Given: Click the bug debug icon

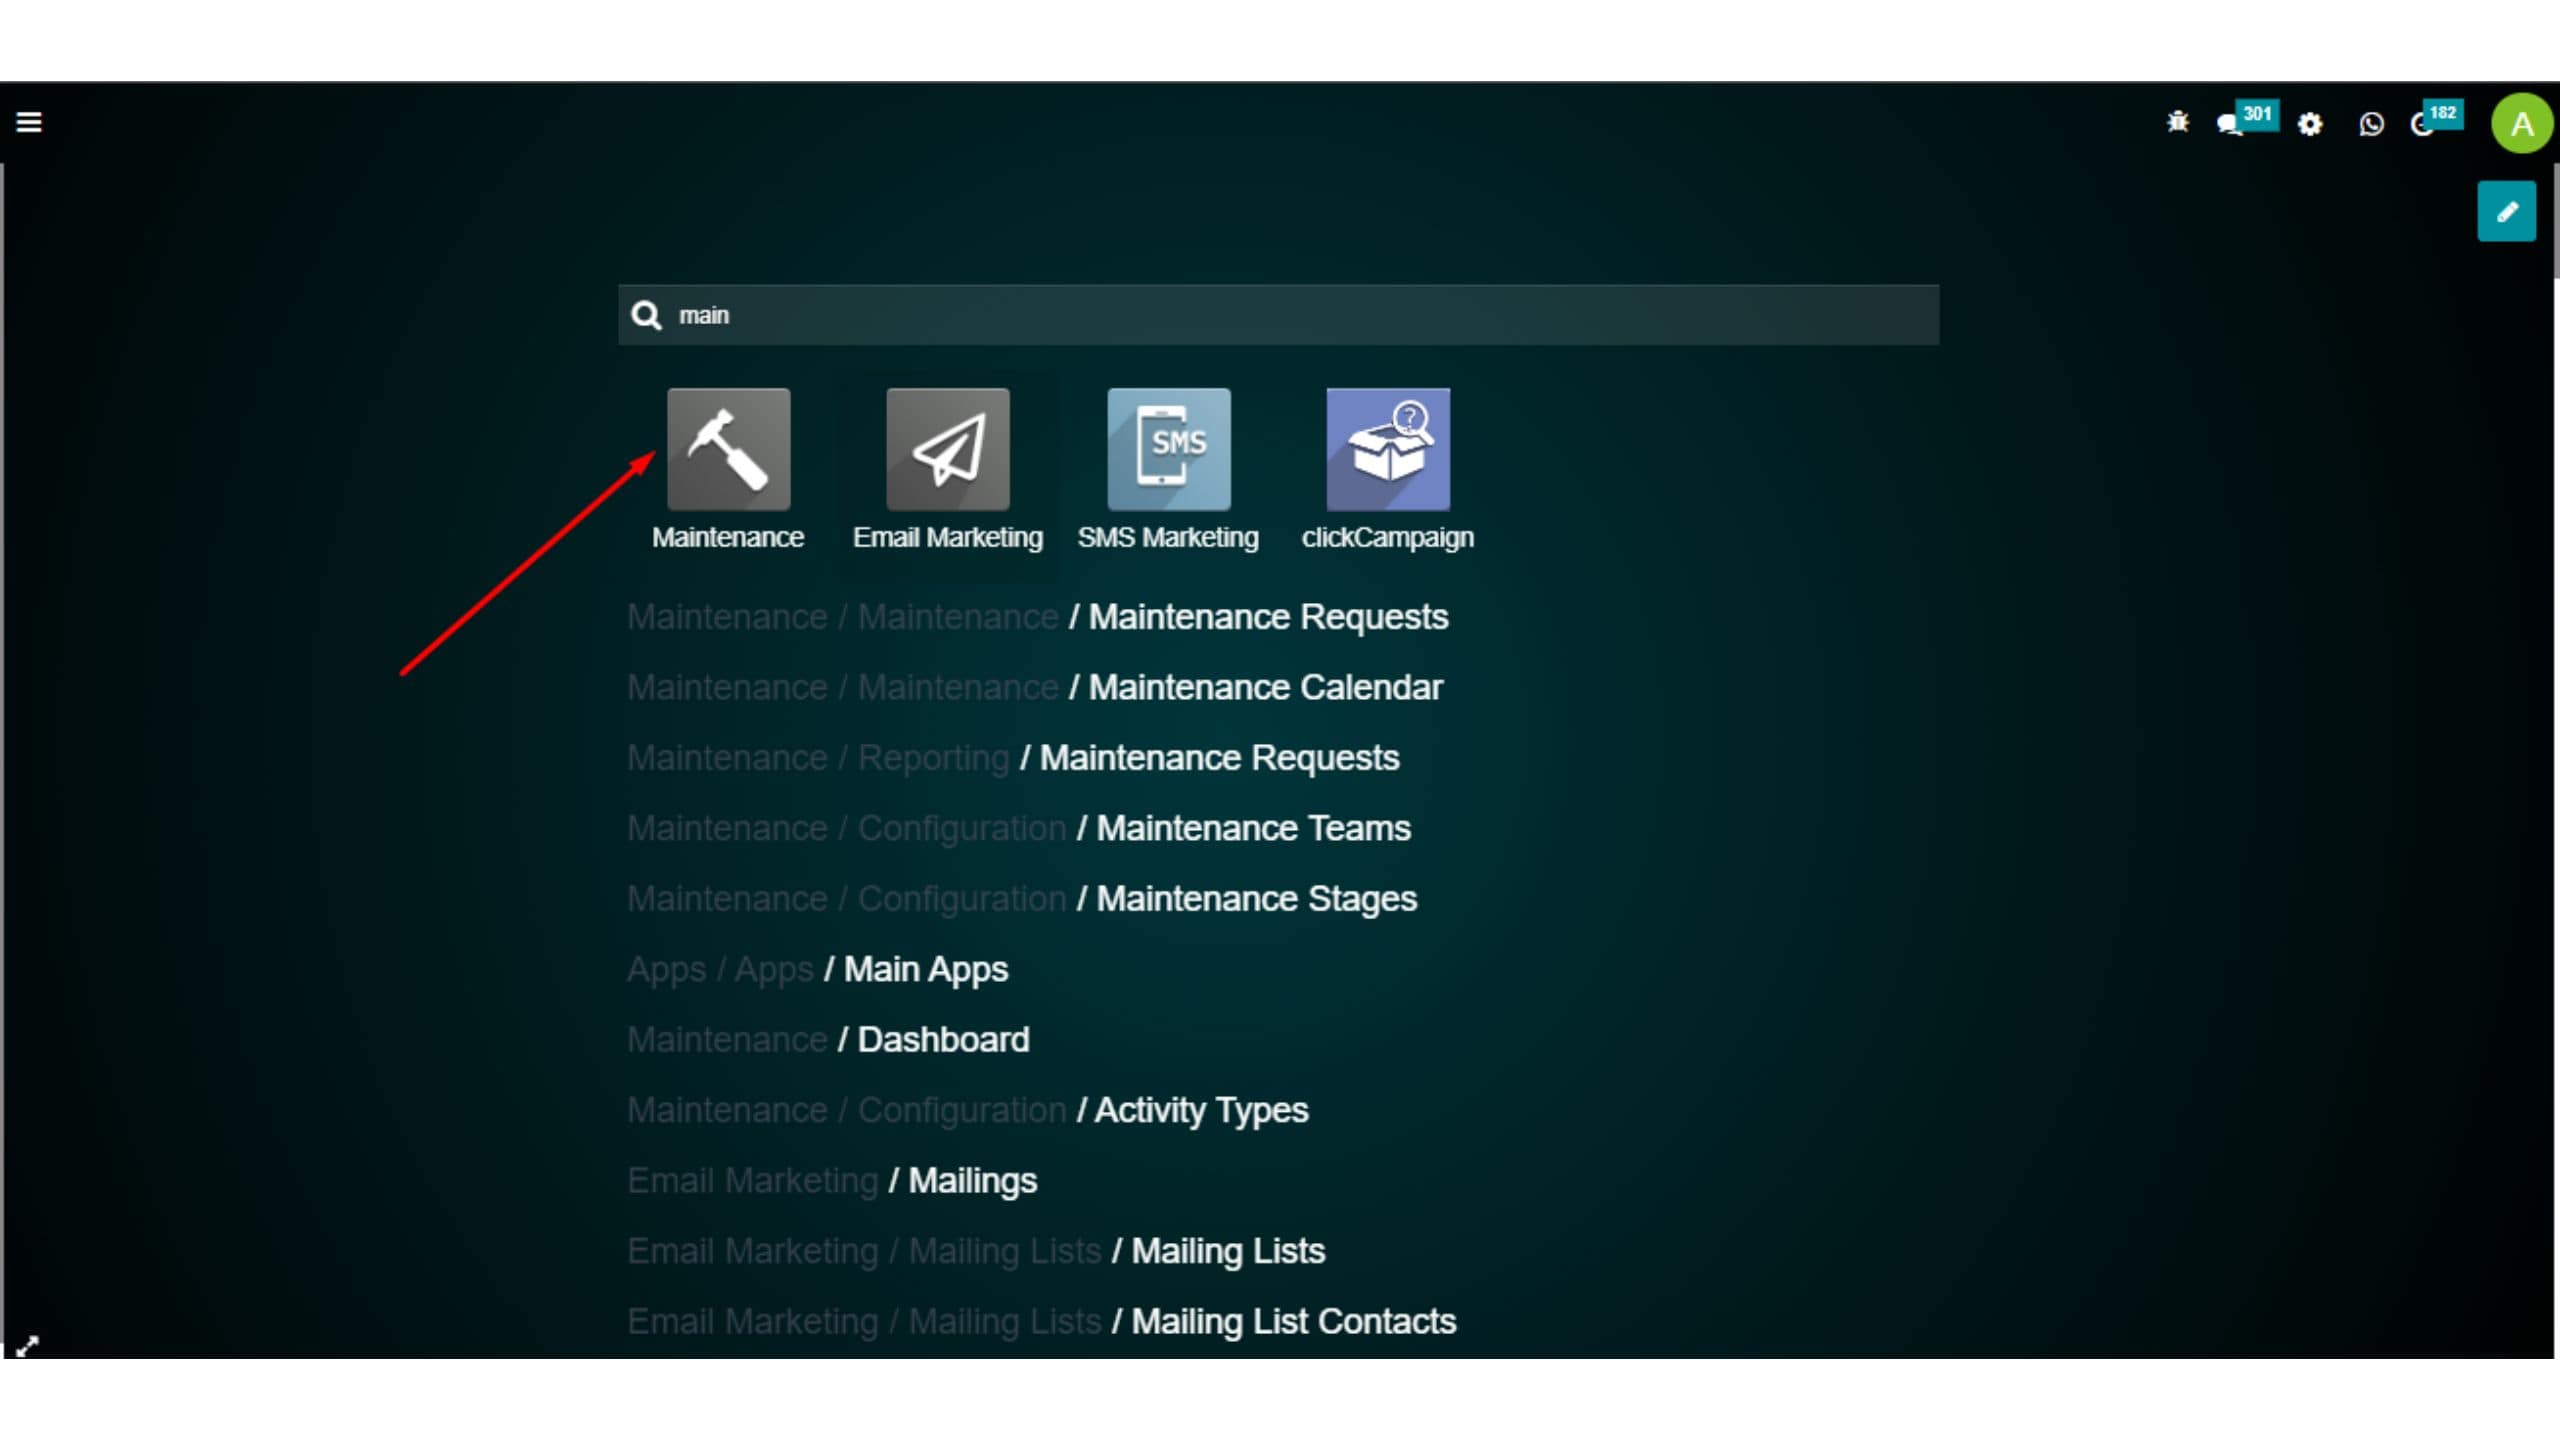Looking at the screenshot, I should 2177,123.
